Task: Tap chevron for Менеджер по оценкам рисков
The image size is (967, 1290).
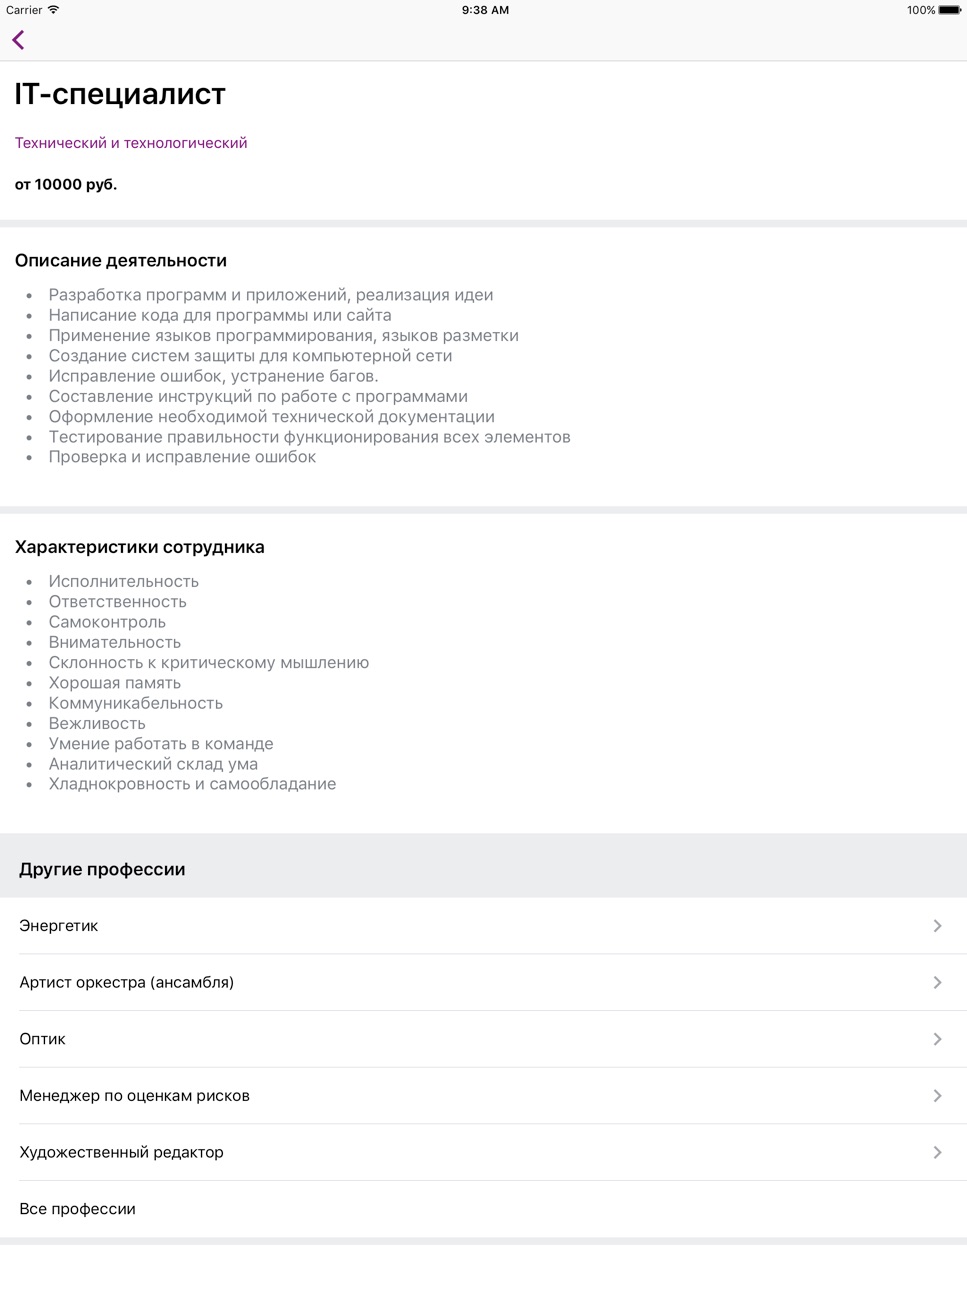Action: point(937,1096)
